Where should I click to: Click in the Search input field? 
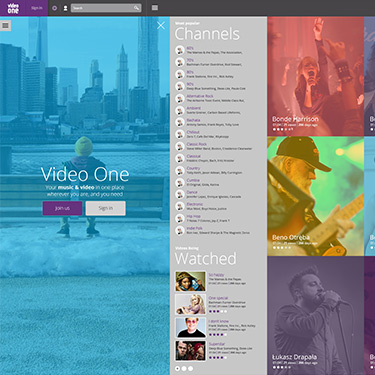tap(103, 8)
